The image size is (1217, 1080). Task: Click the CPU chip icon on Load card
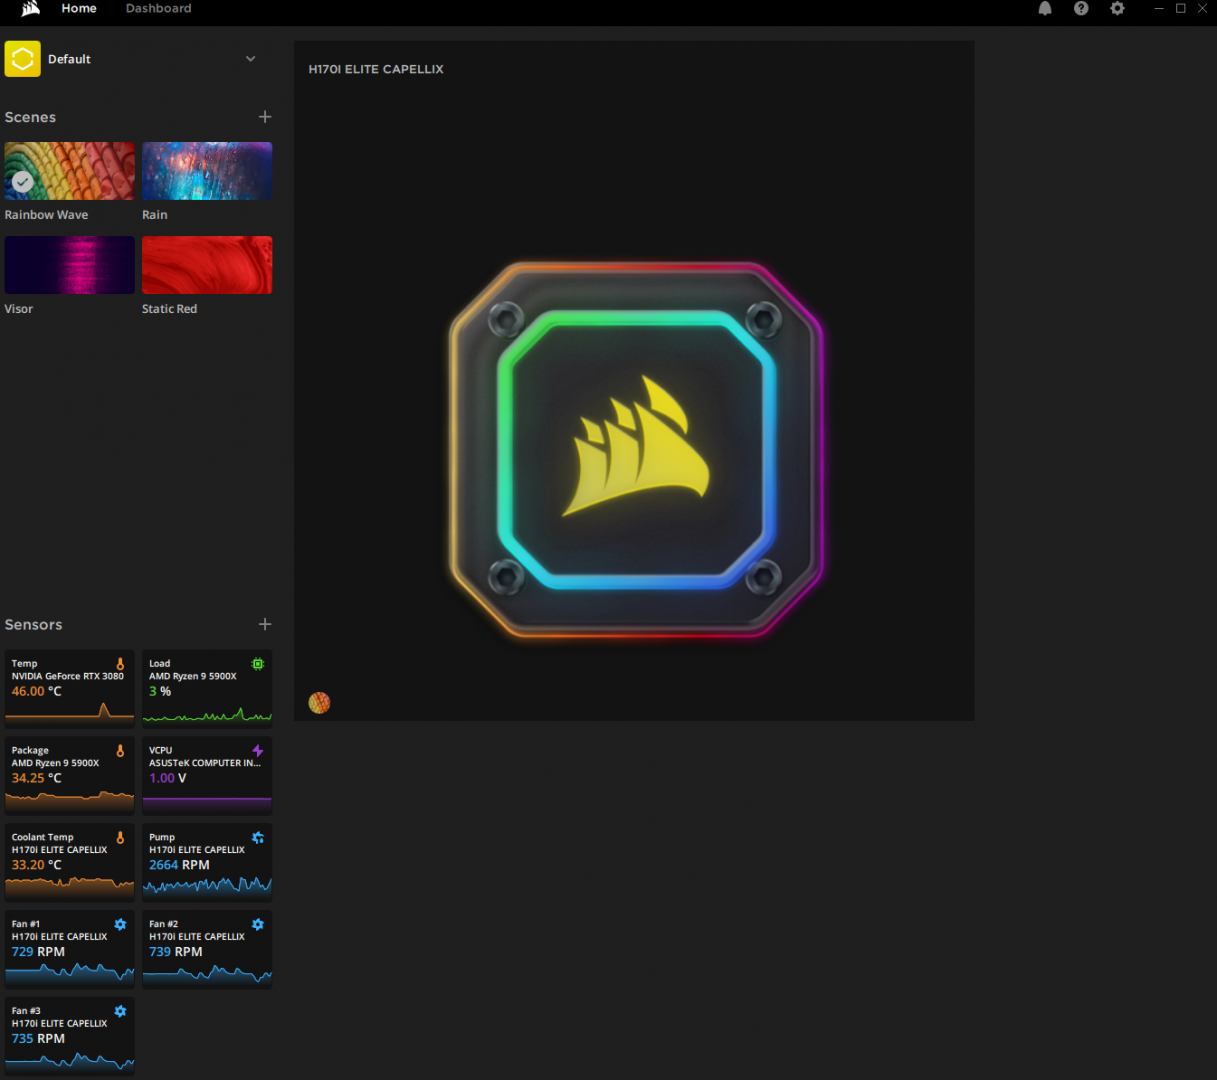point(258,664)
